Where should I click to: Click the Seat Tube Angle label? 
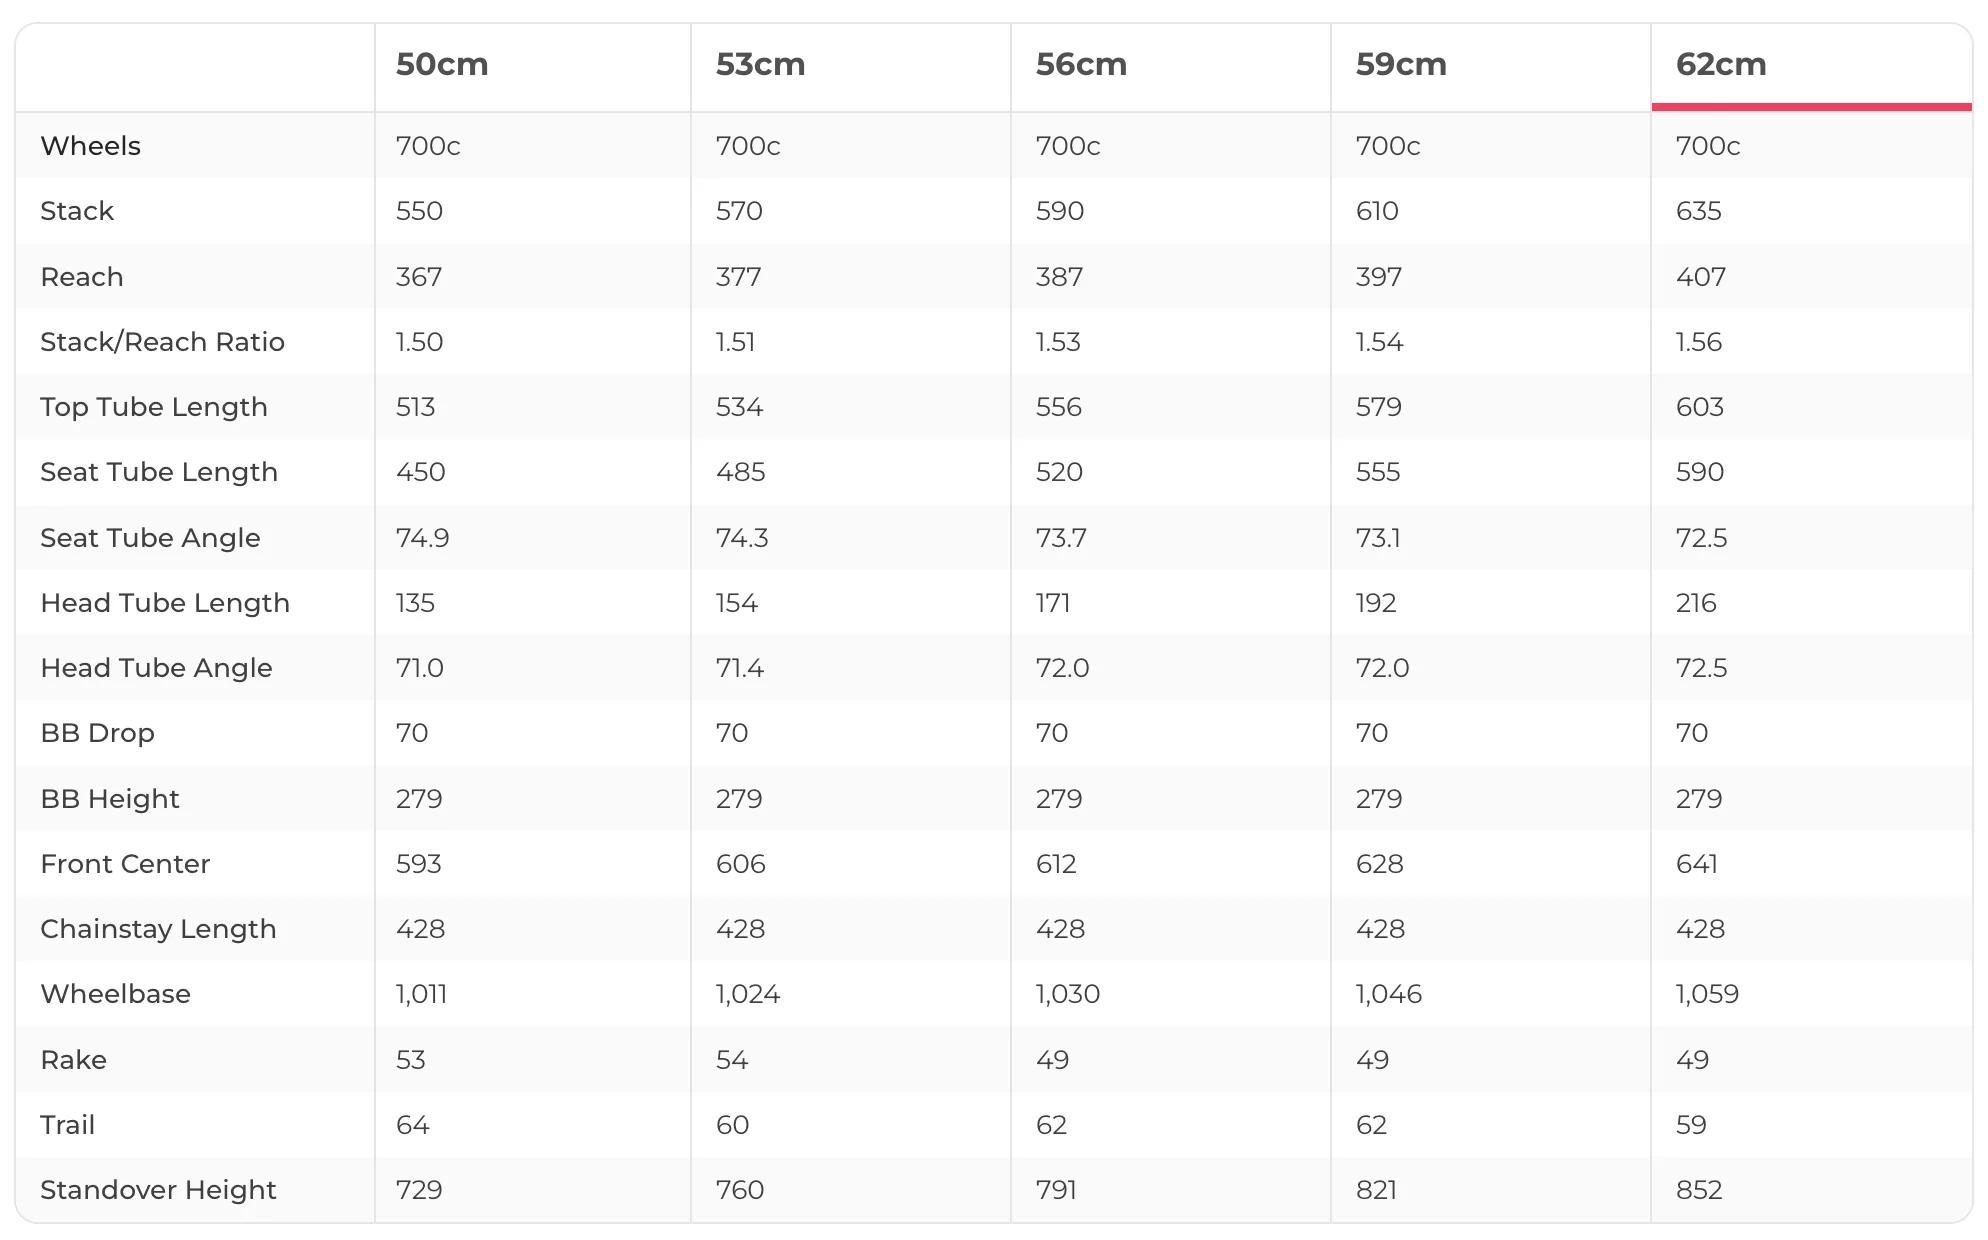[x=150, y=538]
